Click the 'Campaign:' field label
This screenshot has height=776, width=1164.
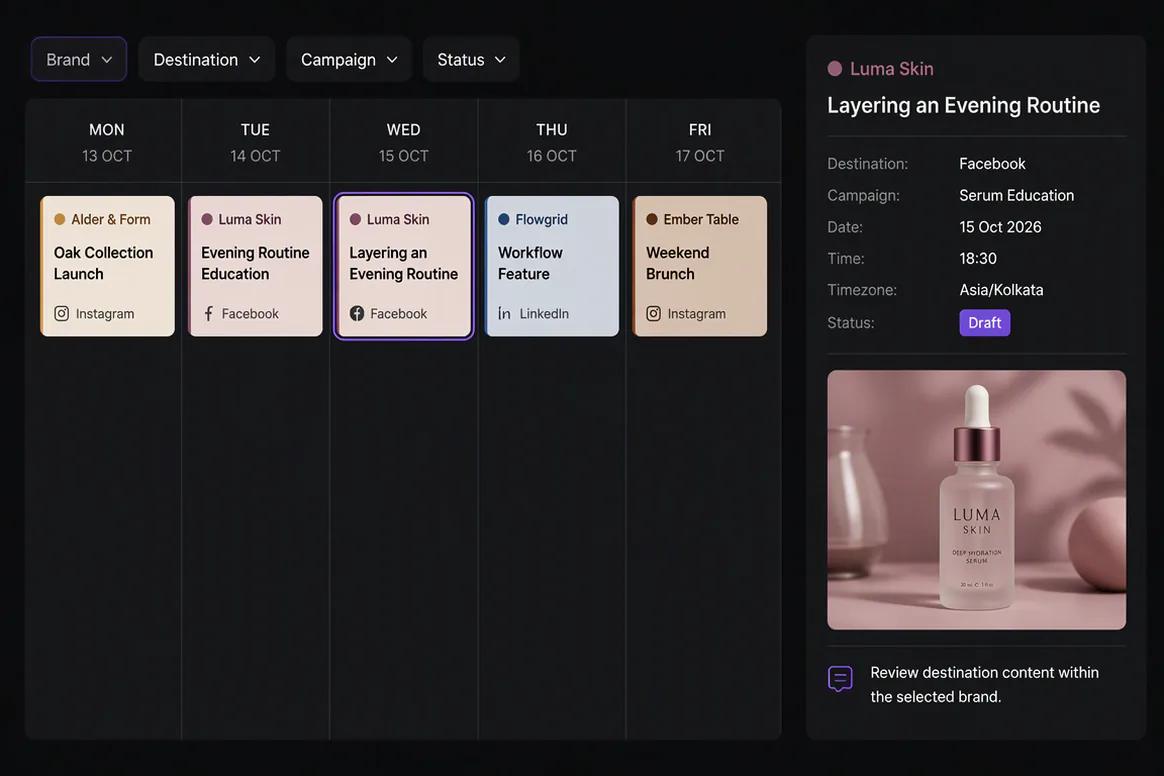[x=863, y=195]
